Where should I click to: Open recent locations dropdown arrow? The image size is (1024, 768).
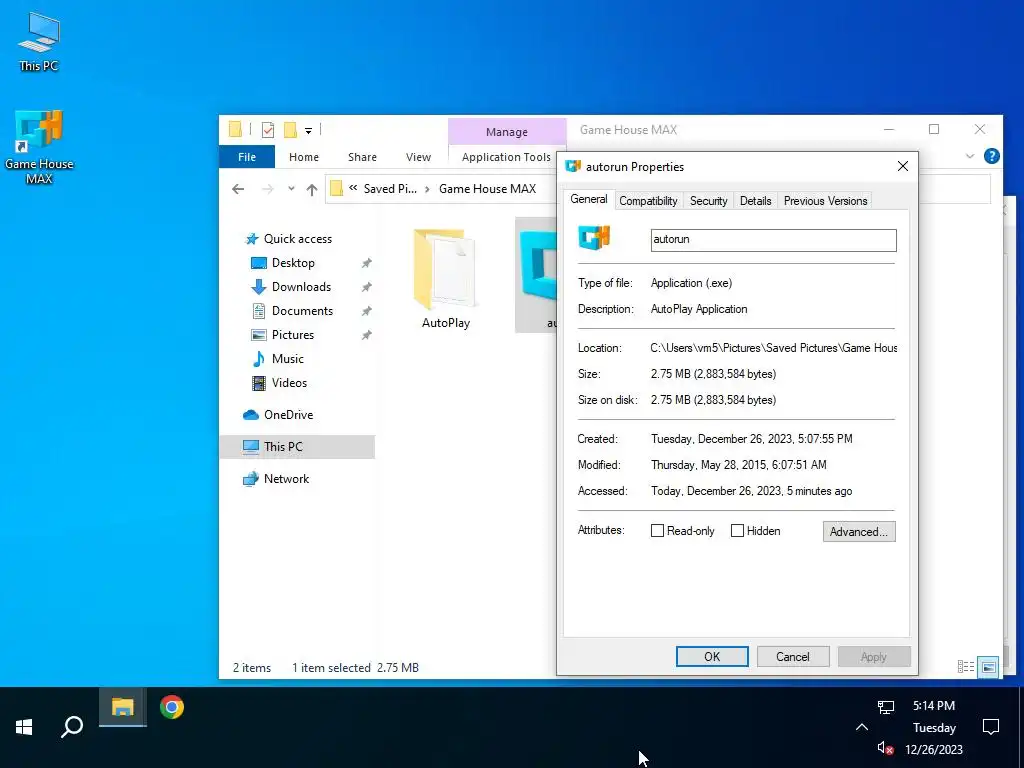point(291,189)
